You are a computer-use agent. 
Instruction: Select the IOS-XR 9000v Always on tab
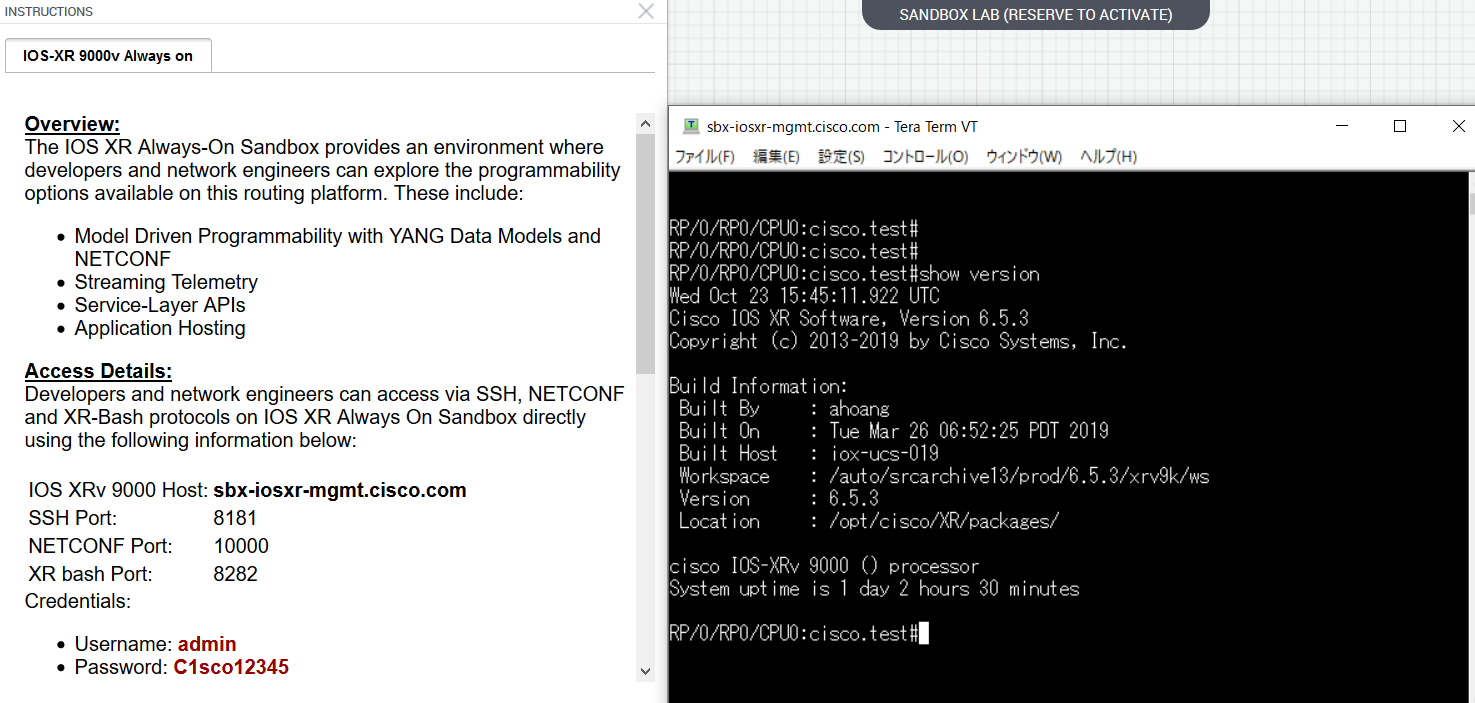(x=108, y=56)
